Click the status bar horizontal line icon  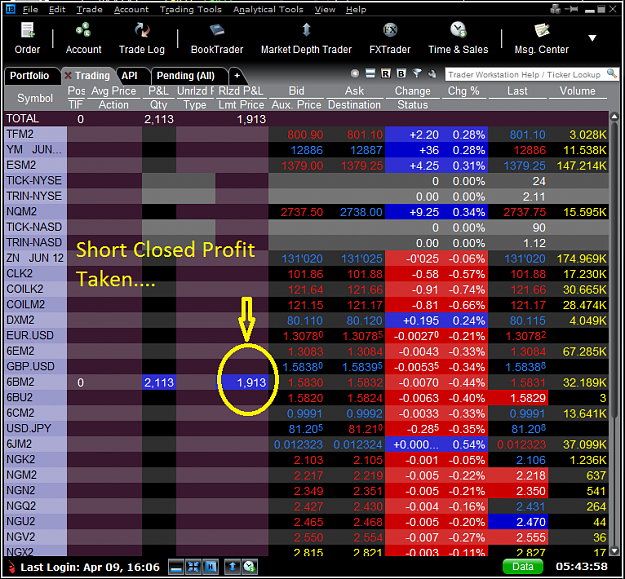(x=176, y=567)
